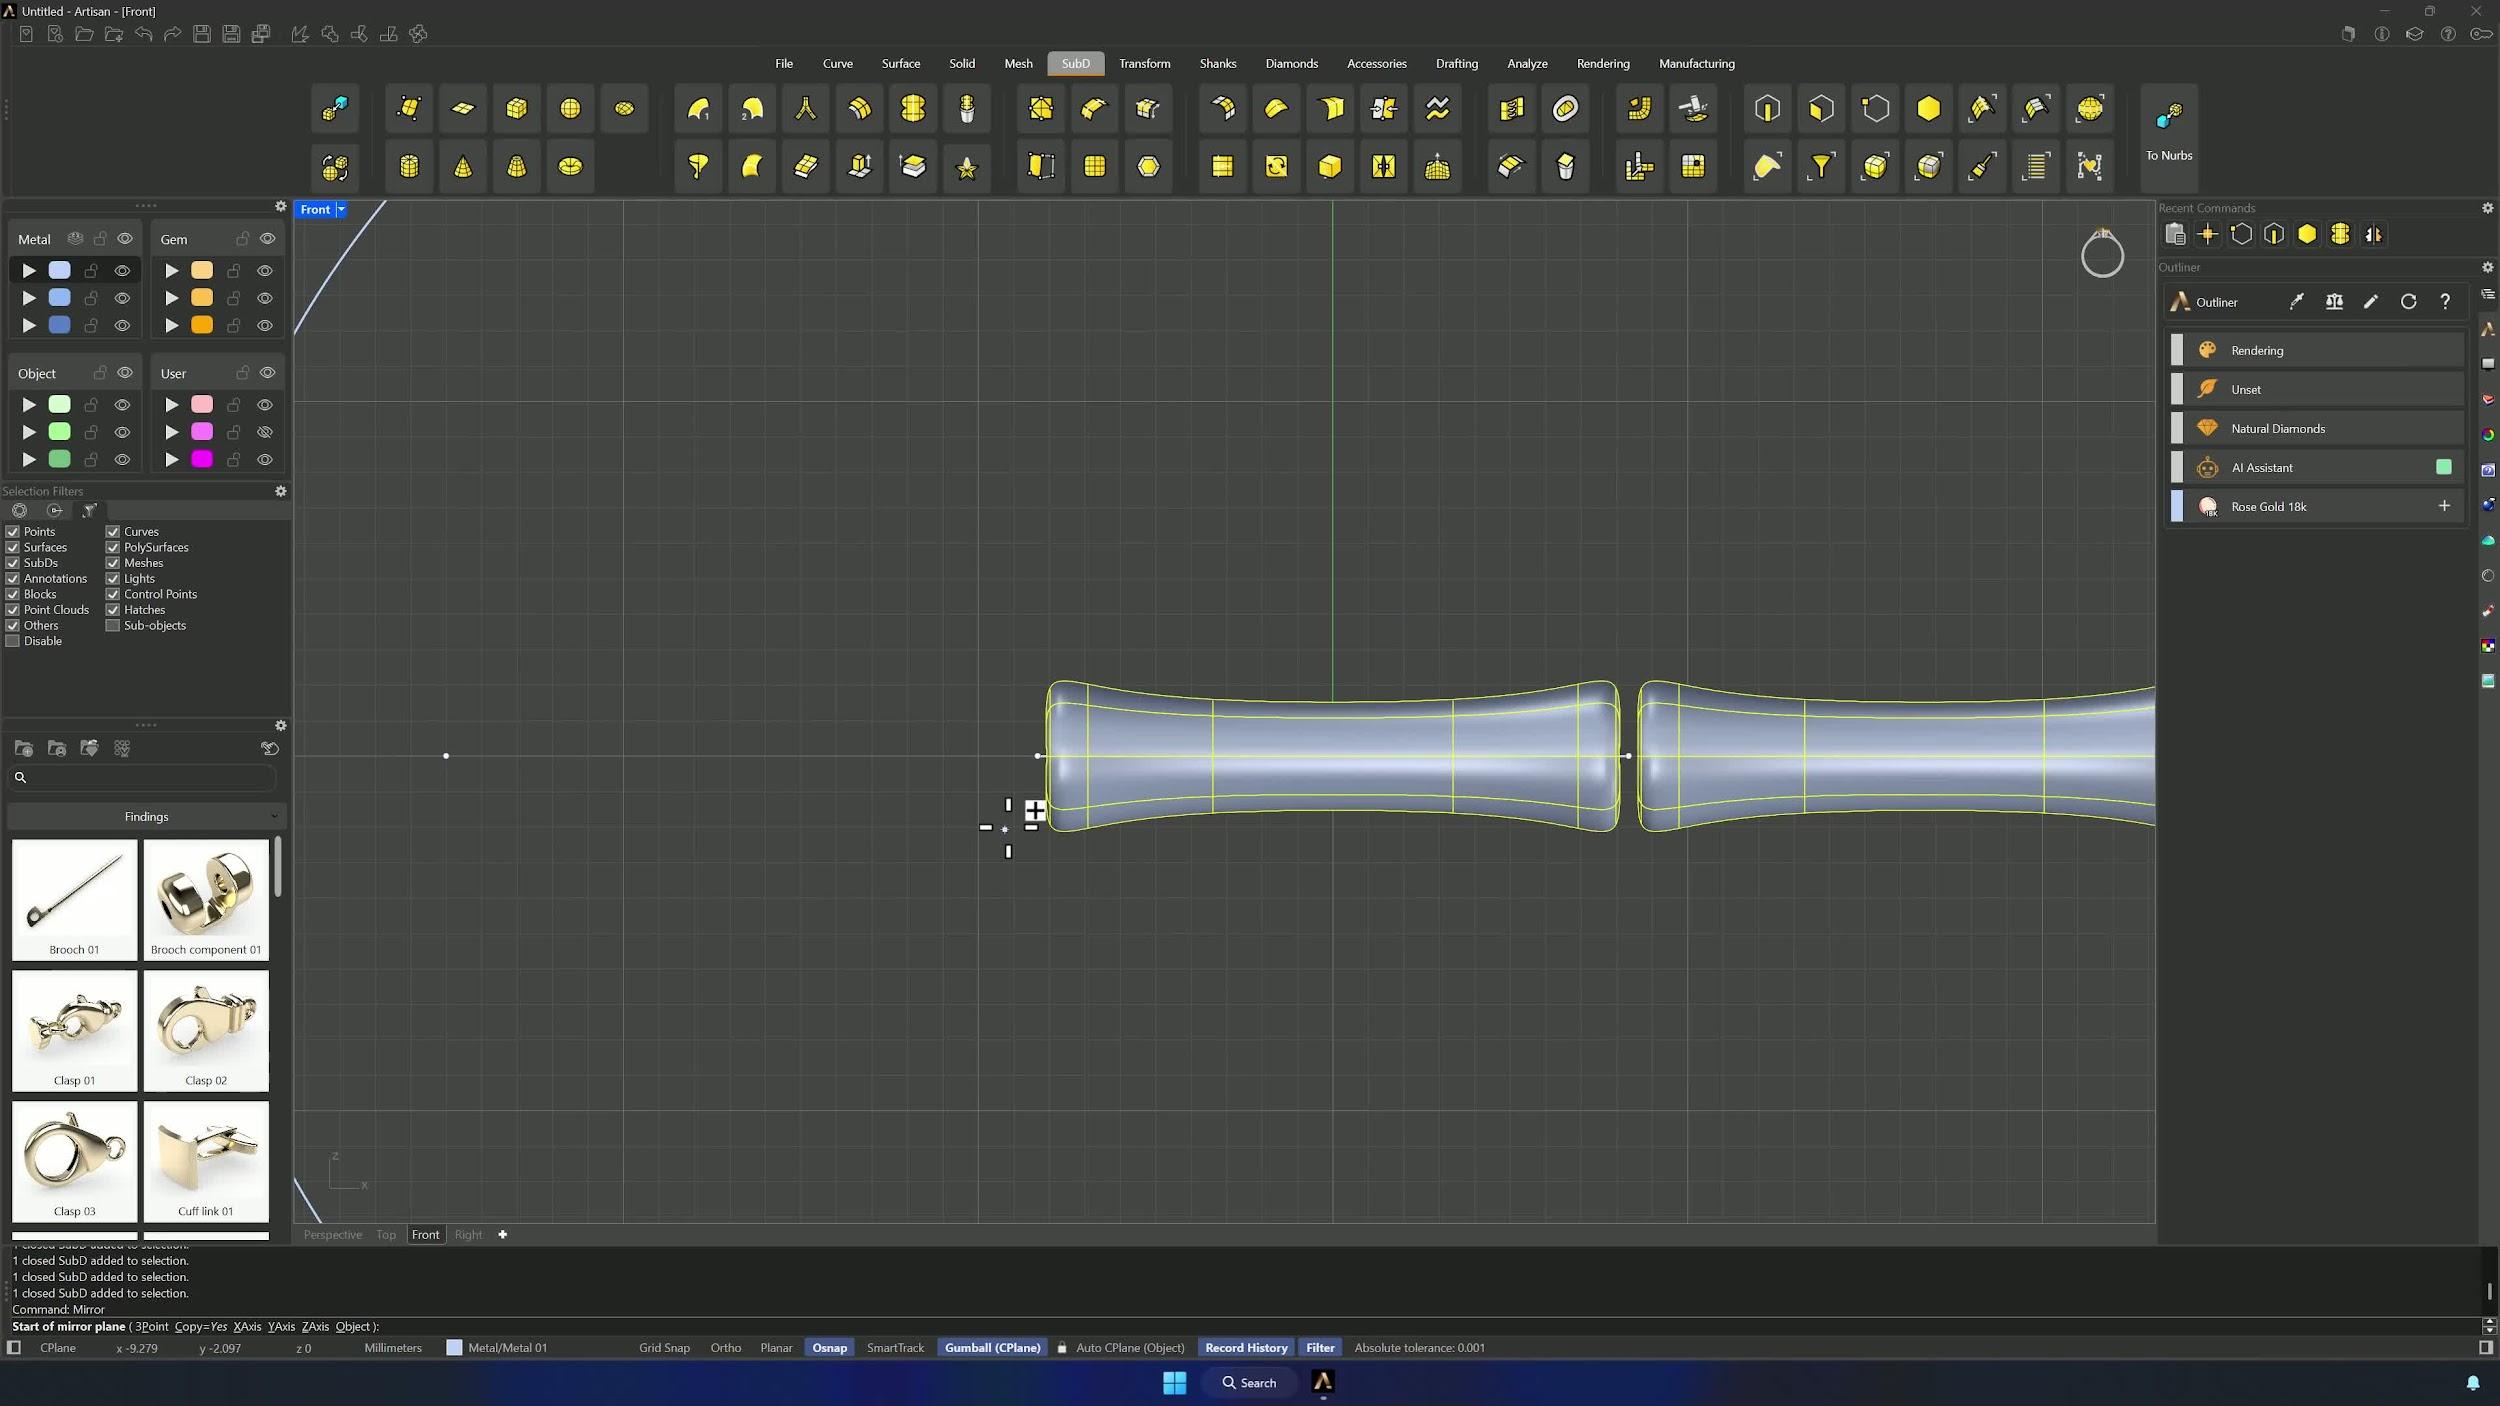Screen dimensions: 2500x1406
Task: Click the third Gem layer orange swatch
Action: (x=202, y=326)
